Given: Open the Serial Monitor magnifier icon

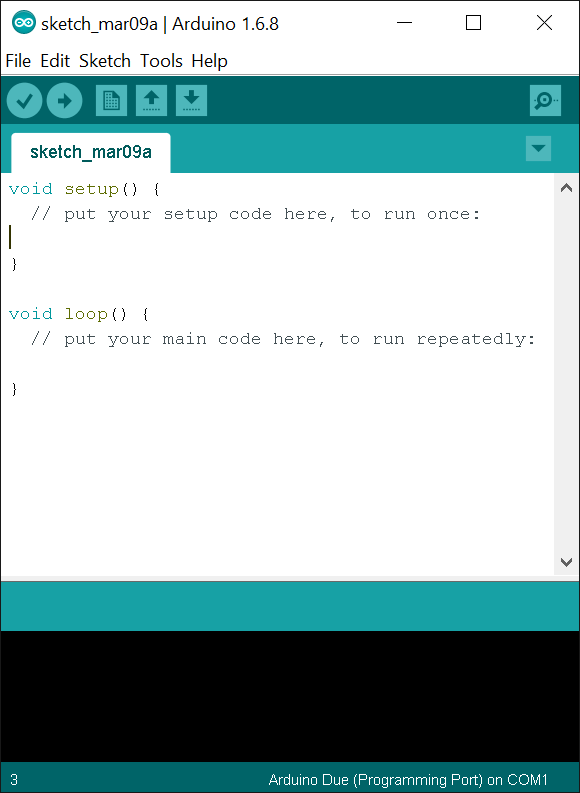Looking at the screenshot, I should pyautogui.click(x=545, y=101).
